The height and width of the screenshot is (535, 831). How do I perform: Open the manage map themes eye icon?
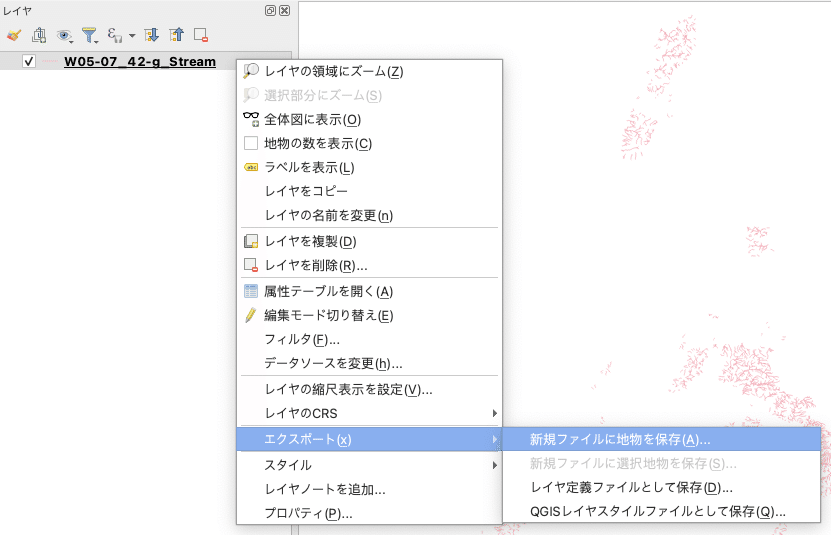point(64,36)
